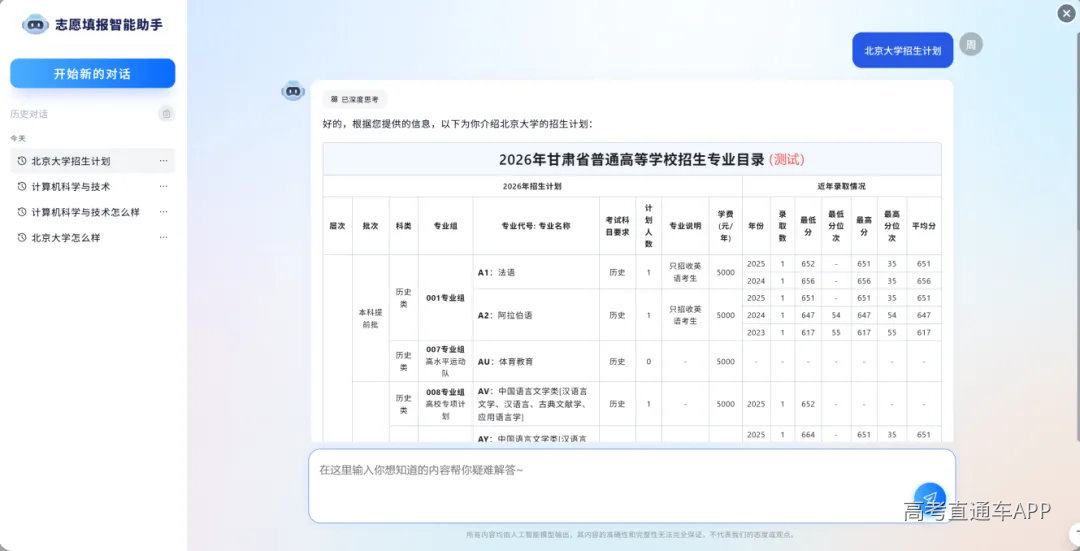The image size is (1080, 551).
Task: Click the A2: 阿拉伯语 major cell
Action: 536,315
